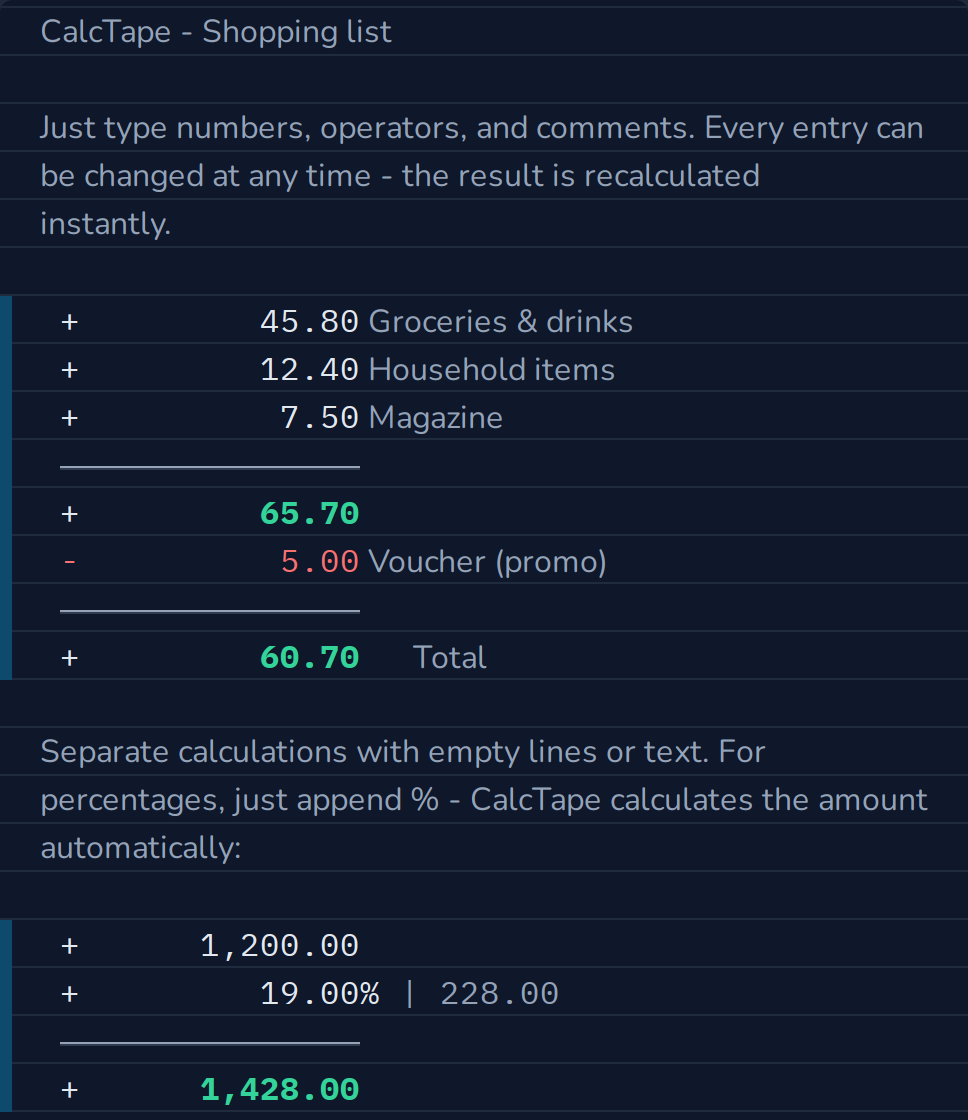Select the 228.00 calculated percentage amount
Screen dimensions: 968x1120
pyautogui.click(x=499, y=994)
